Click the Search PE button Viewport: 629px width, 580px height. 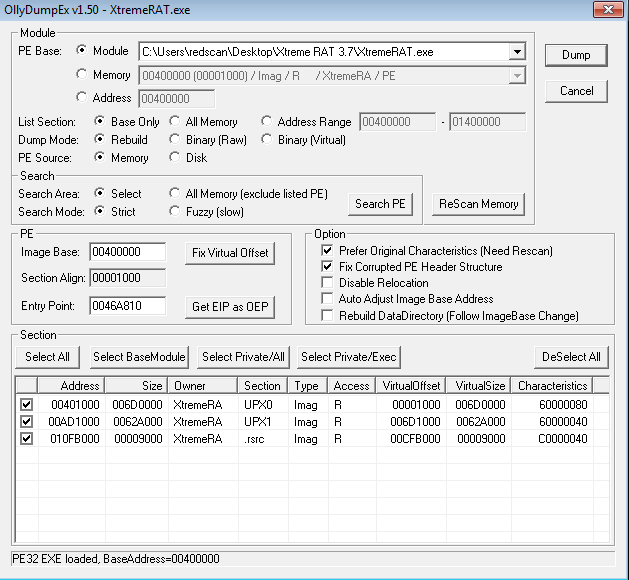point(380,204)
